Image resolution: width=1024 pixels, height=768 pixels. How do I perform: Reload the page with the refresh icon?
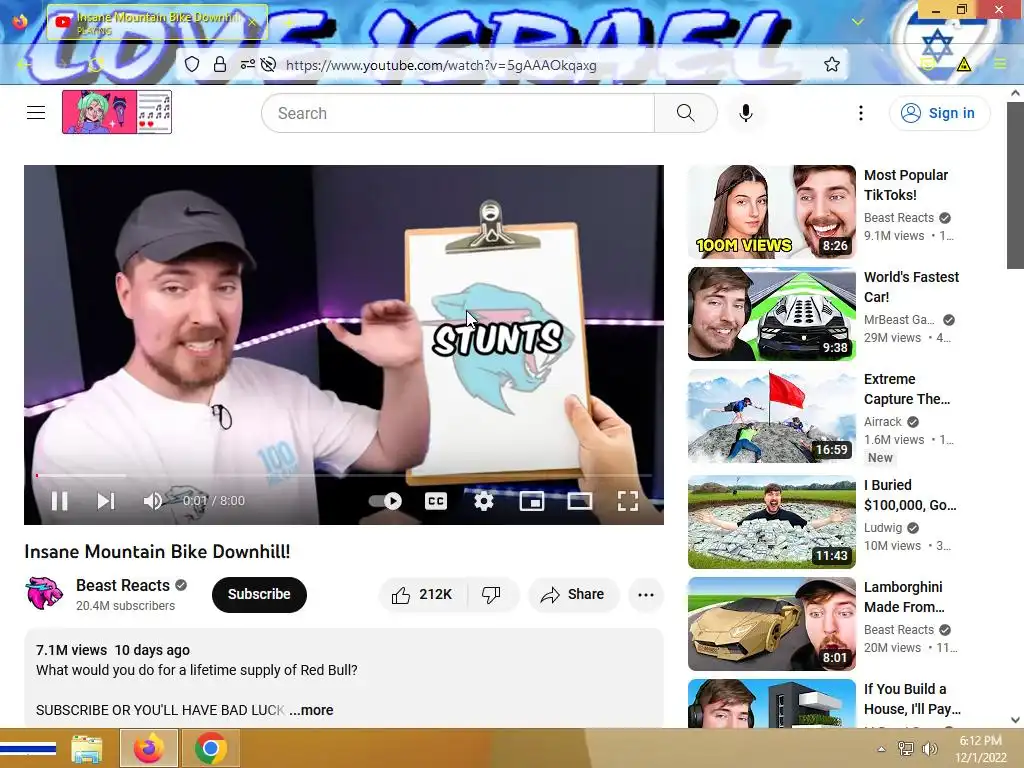pyautogui.click(x=97, y=64)
